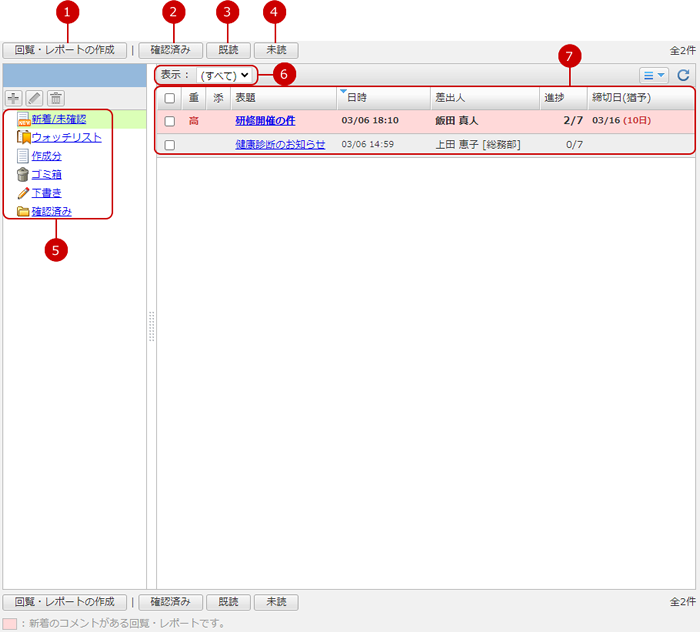Screen dimensions: 700x632
Task: Click the bottom 未読 button
Action: [275, 602]
